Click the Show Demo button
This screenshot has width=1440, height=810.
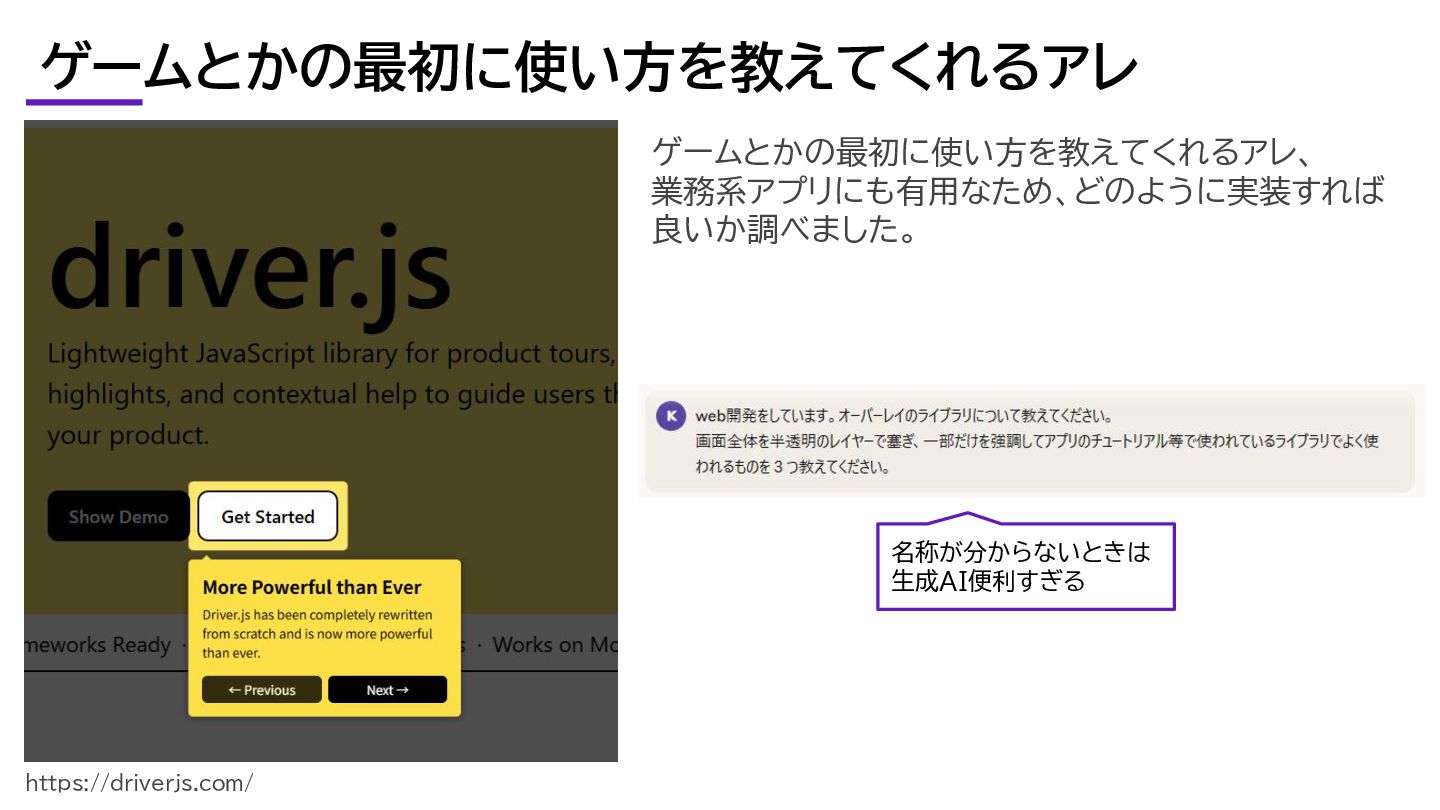[118, 516]
